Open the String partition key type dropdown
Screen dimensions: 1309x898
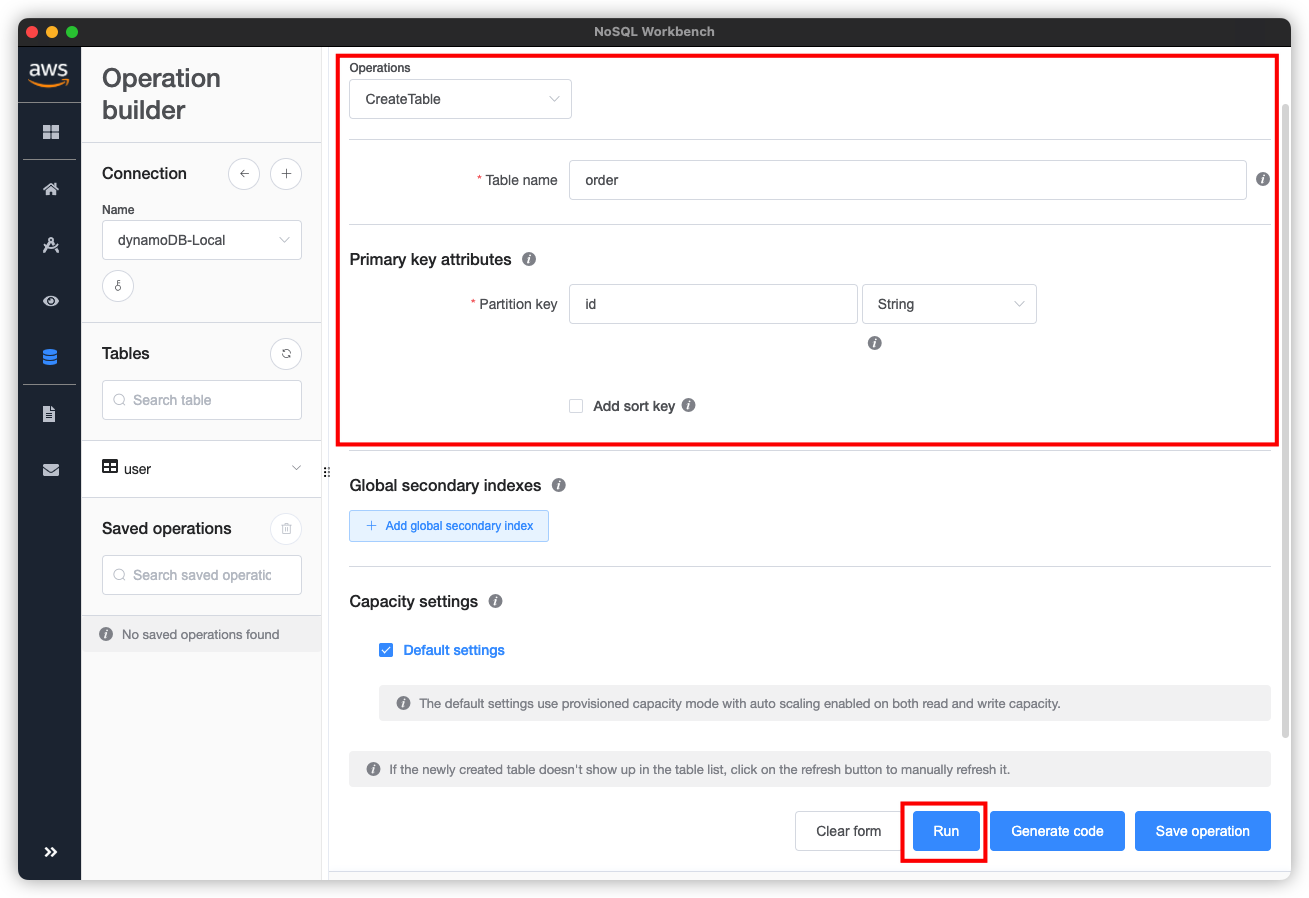(949, 304)
